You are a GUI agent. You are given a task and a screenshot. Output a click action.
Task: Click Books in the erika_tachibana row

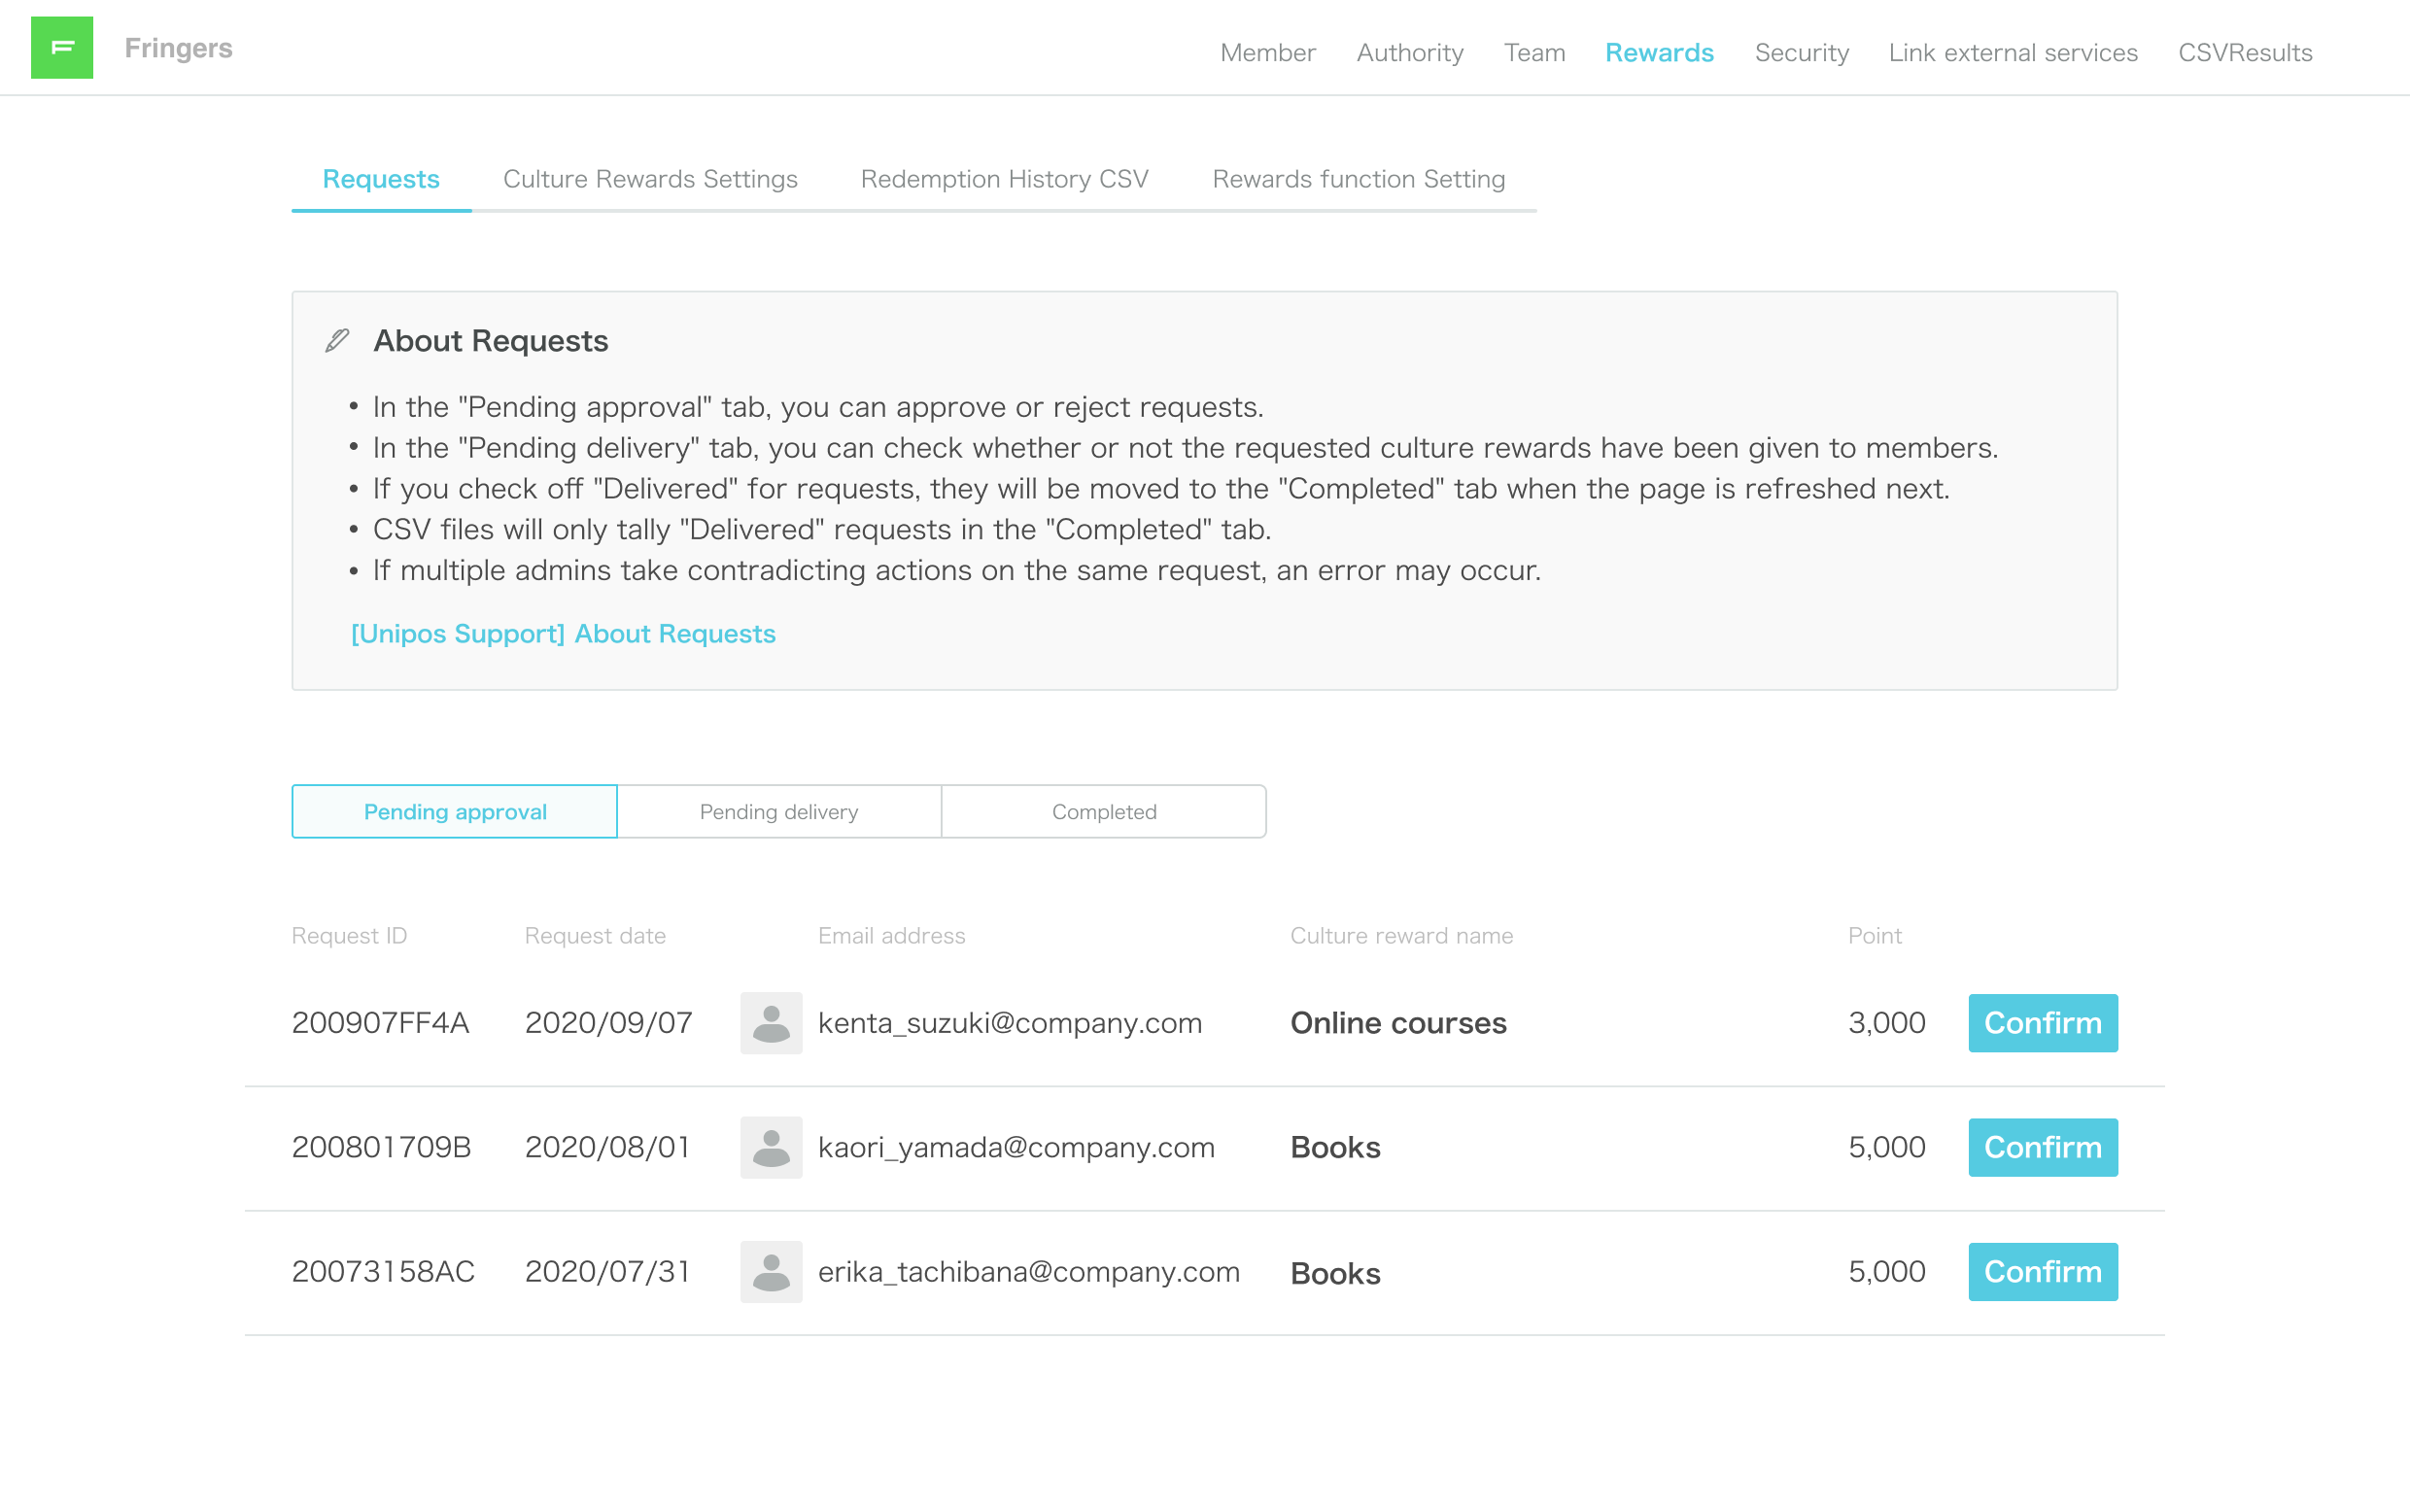tap(1335, 1273)
